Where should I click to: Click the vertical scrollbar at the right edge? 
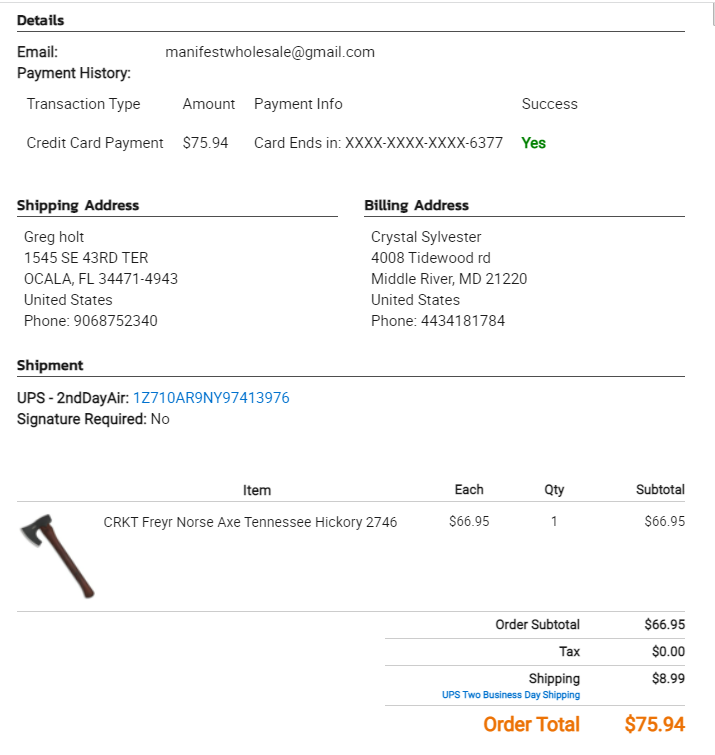click(714, 14)
